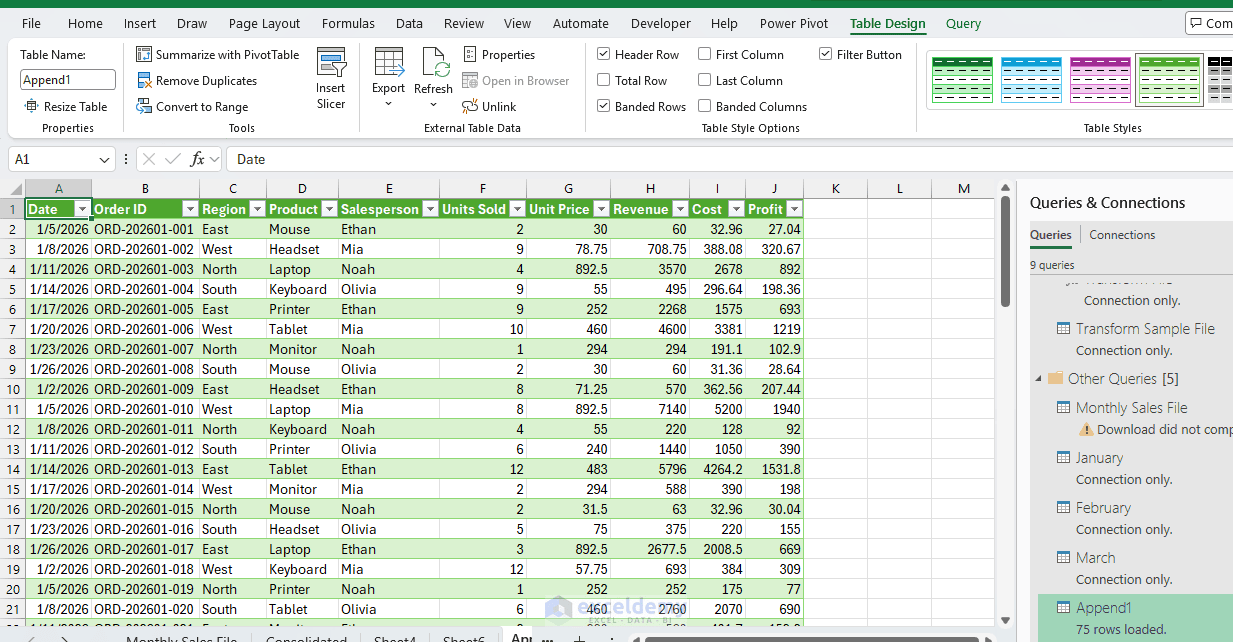Switch to the Formulas ribbon tab
The image size is (1233, 642).
click(349, 24)
